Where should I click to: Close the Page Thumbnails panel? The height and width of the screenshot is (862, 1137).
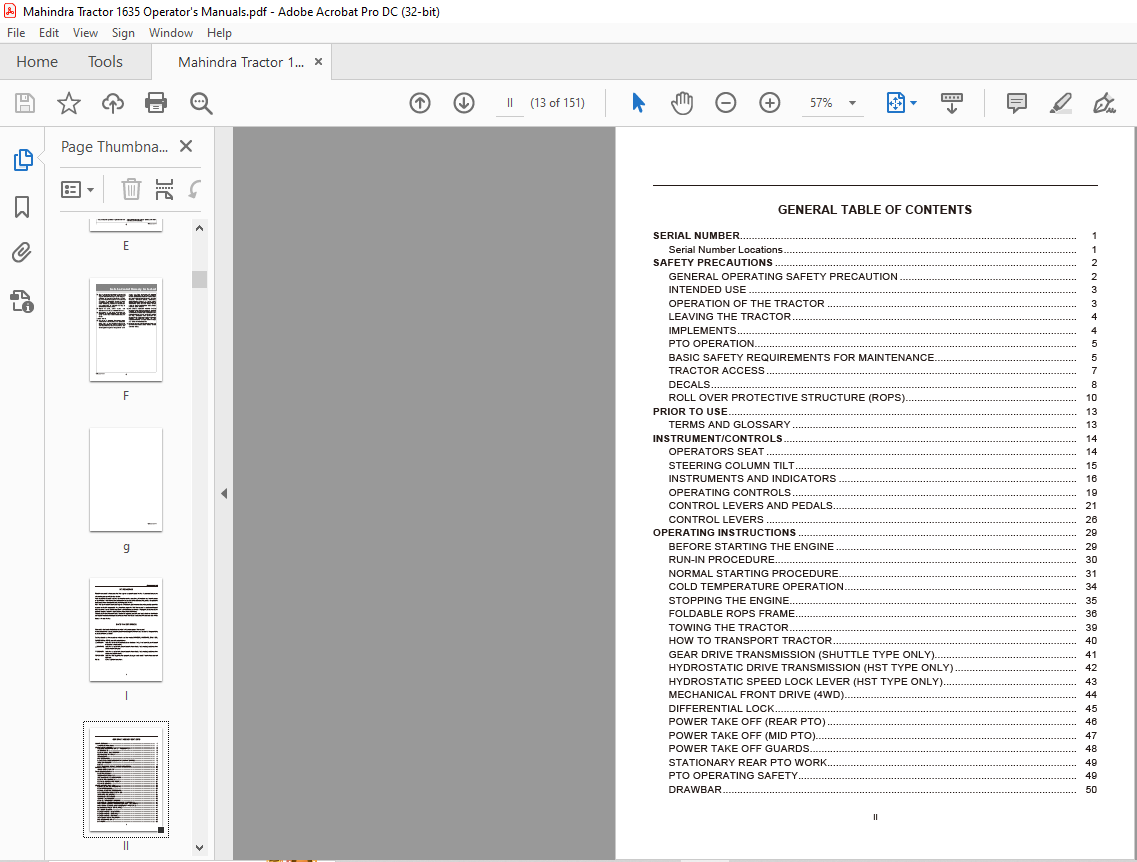point(186,146)
